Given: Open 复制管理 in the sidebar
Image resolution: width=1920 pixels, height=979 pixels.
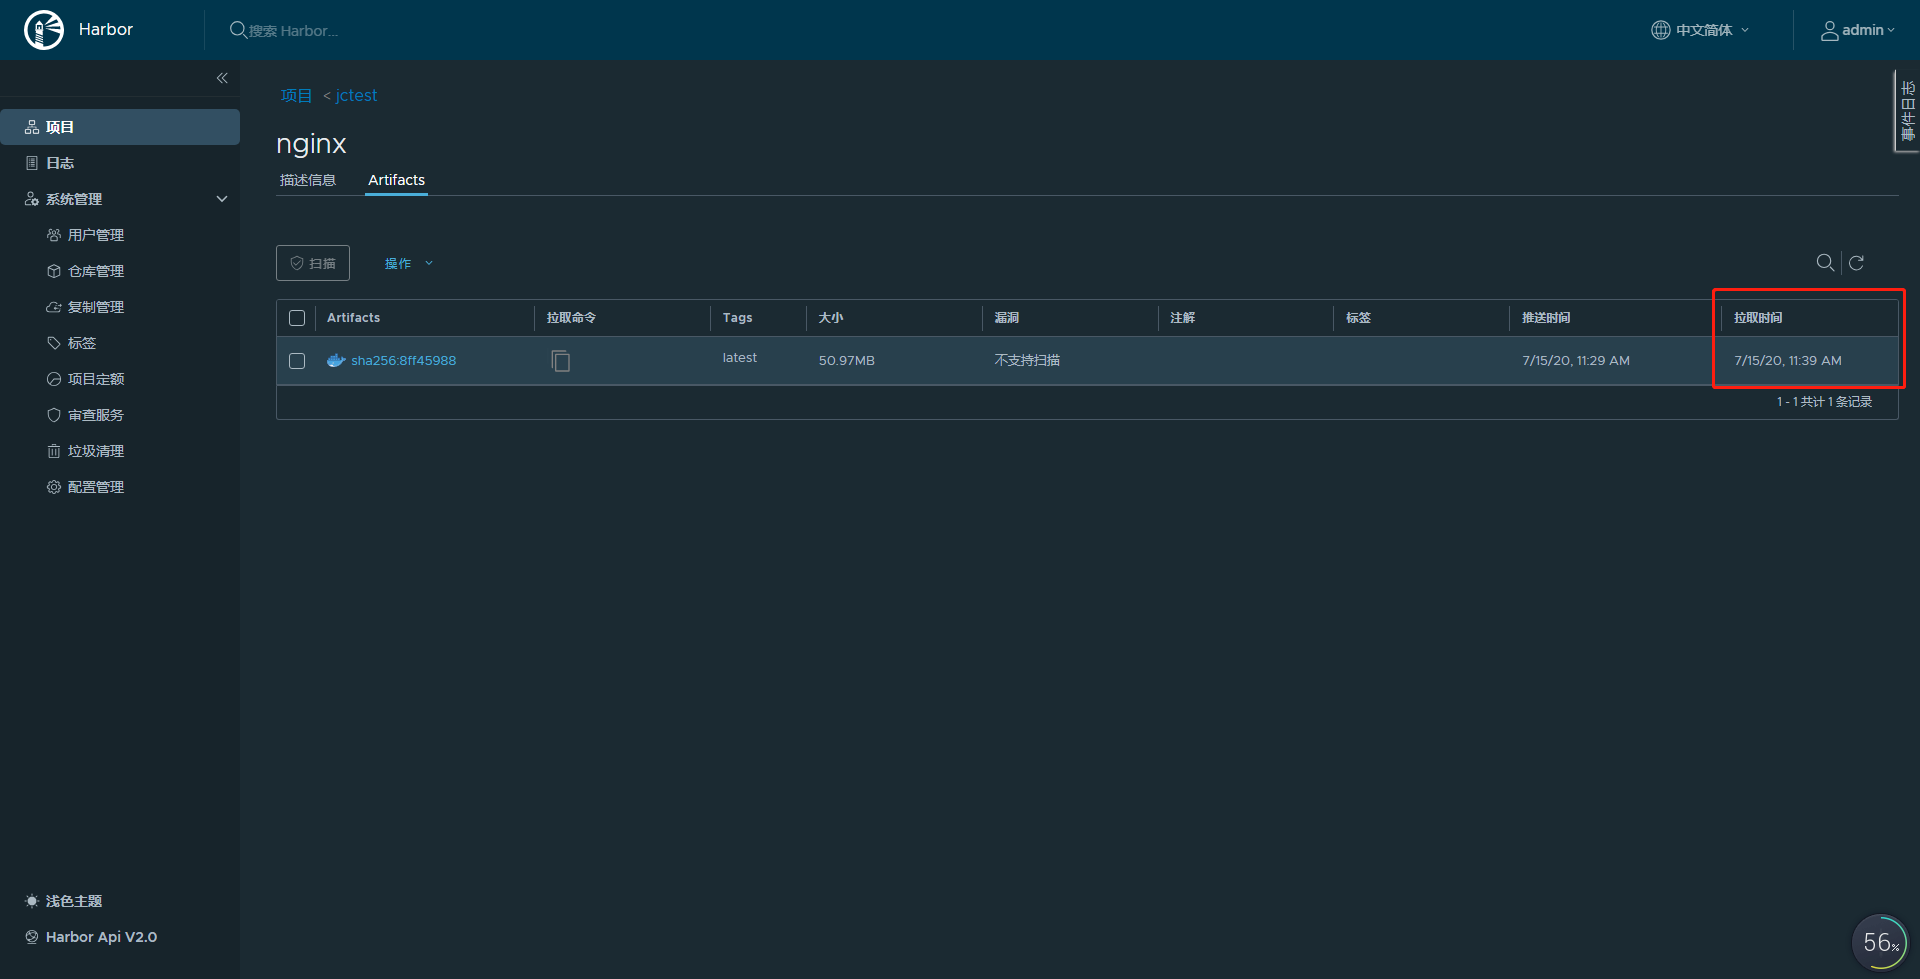Looking at the screenshot, I should pyautogui.click(x=96, y=307).
